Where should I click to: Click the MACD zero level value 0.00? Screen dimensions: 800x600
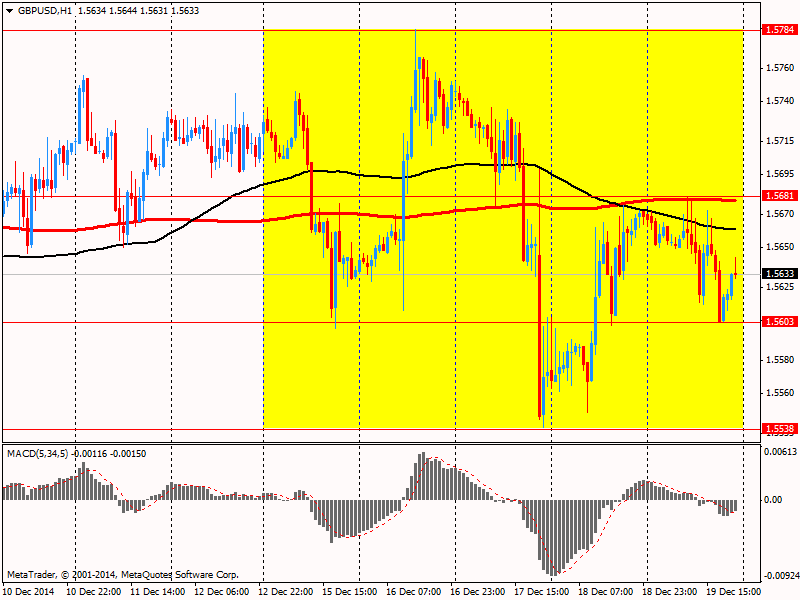point(773,499)
